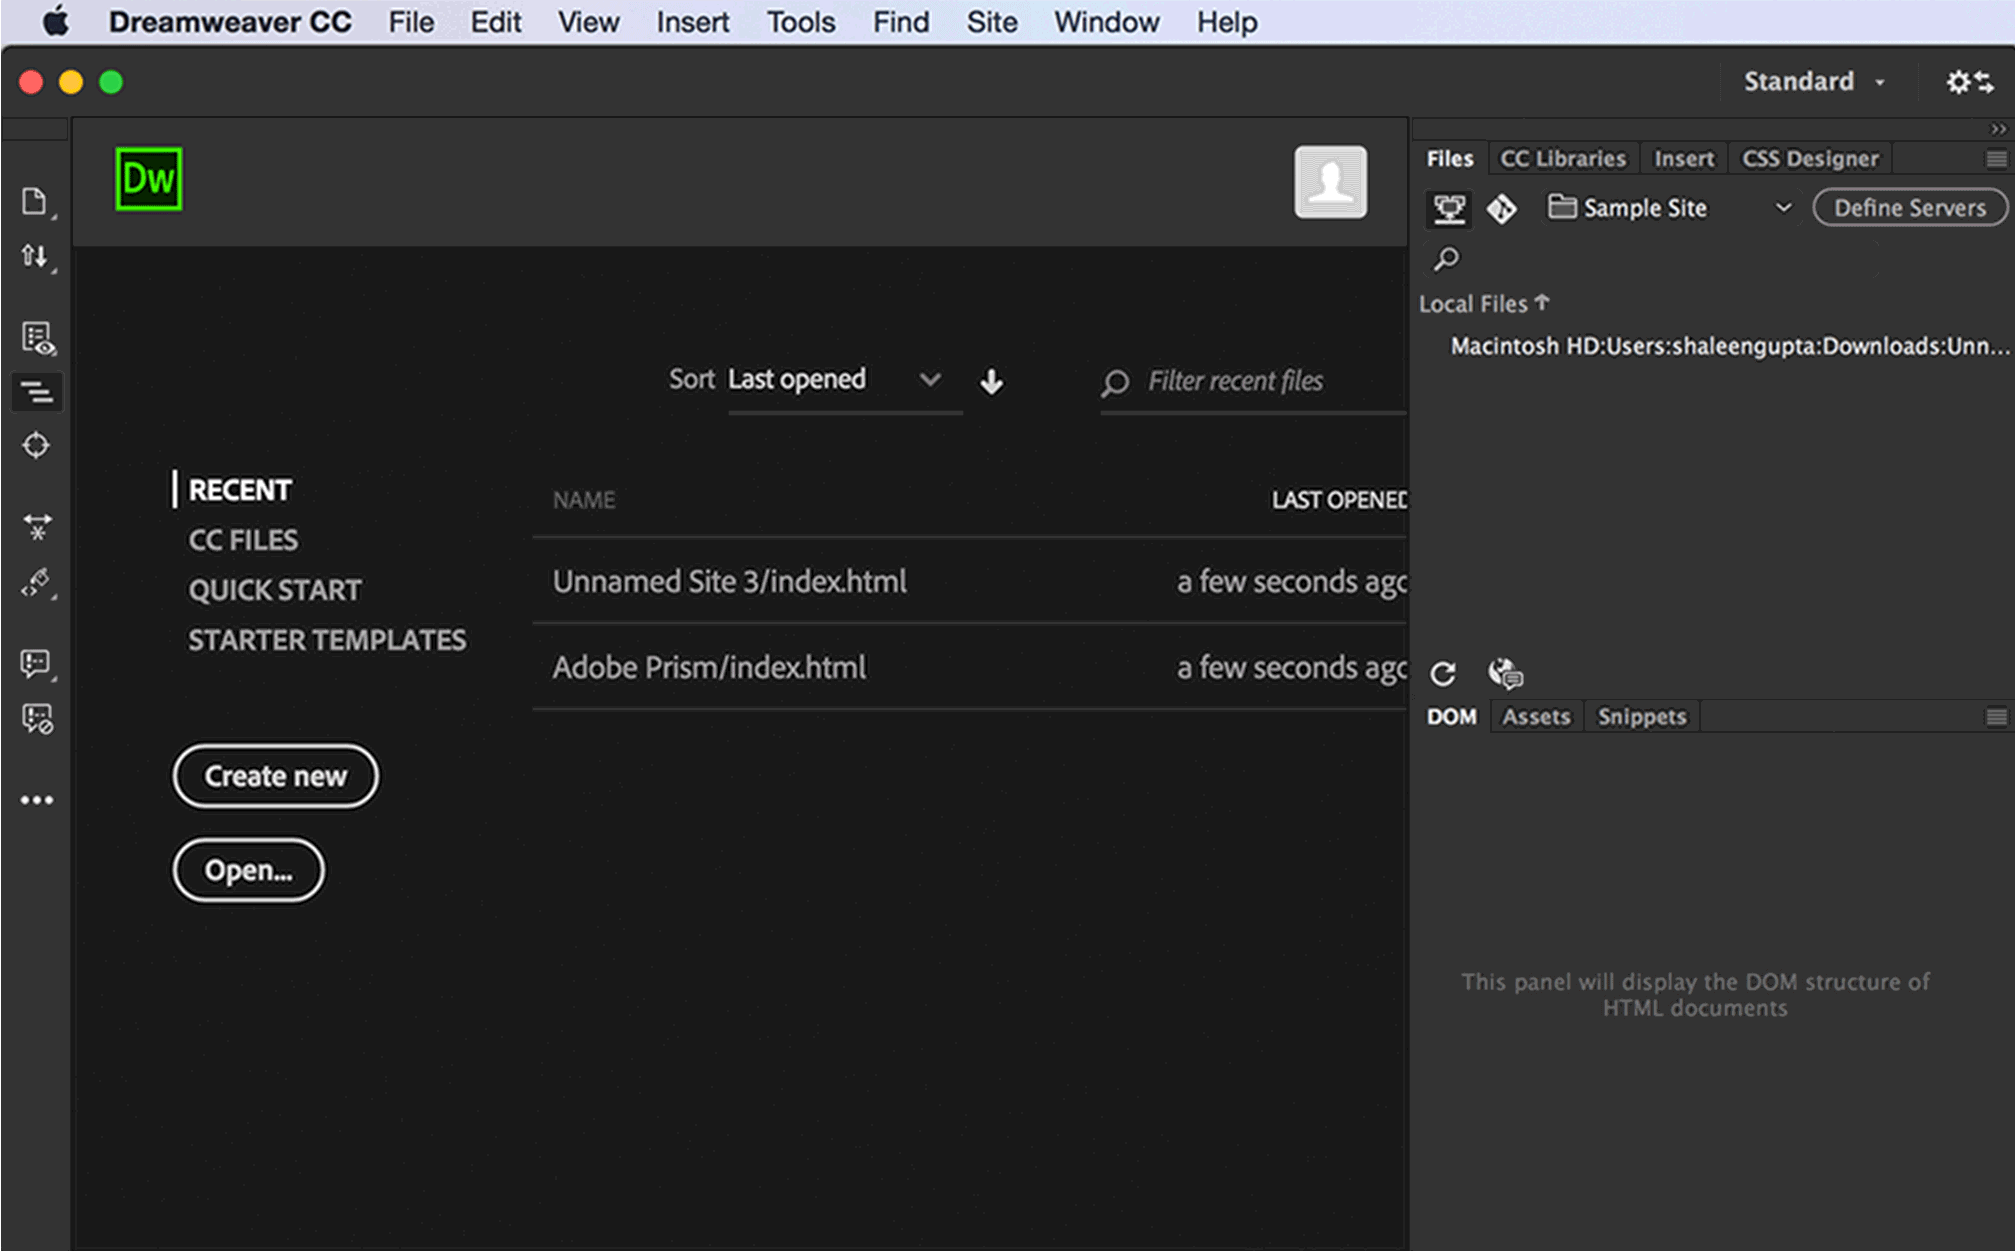Expand the Sample Site selector dropdown

point(1782,208)
